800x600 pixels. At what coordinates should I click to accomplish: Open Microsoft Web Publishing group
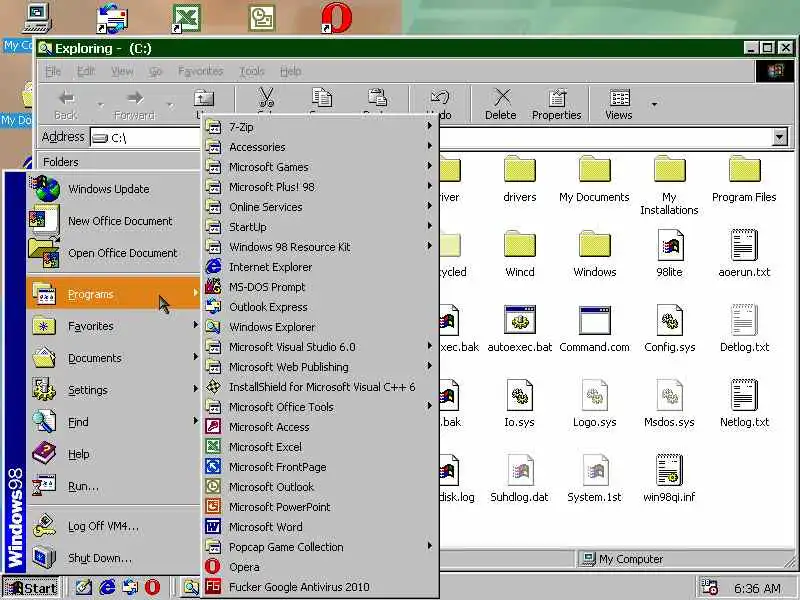320,366
